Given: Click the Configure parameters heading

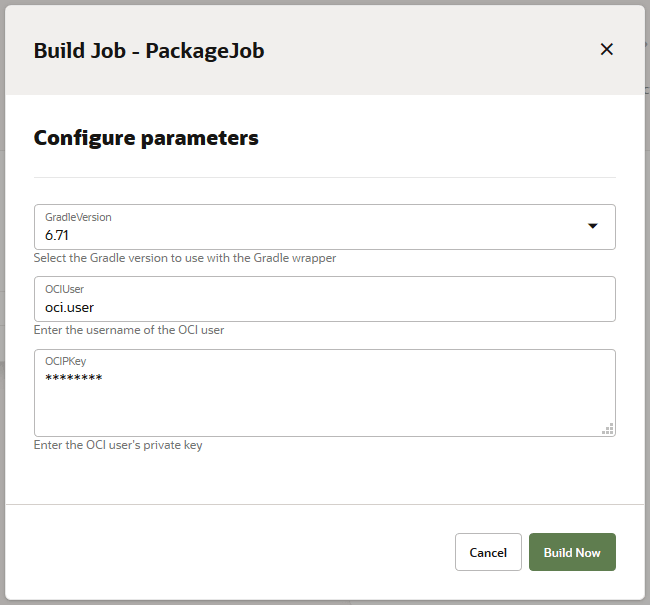Looking at the screenshot, I should point(146,138).
